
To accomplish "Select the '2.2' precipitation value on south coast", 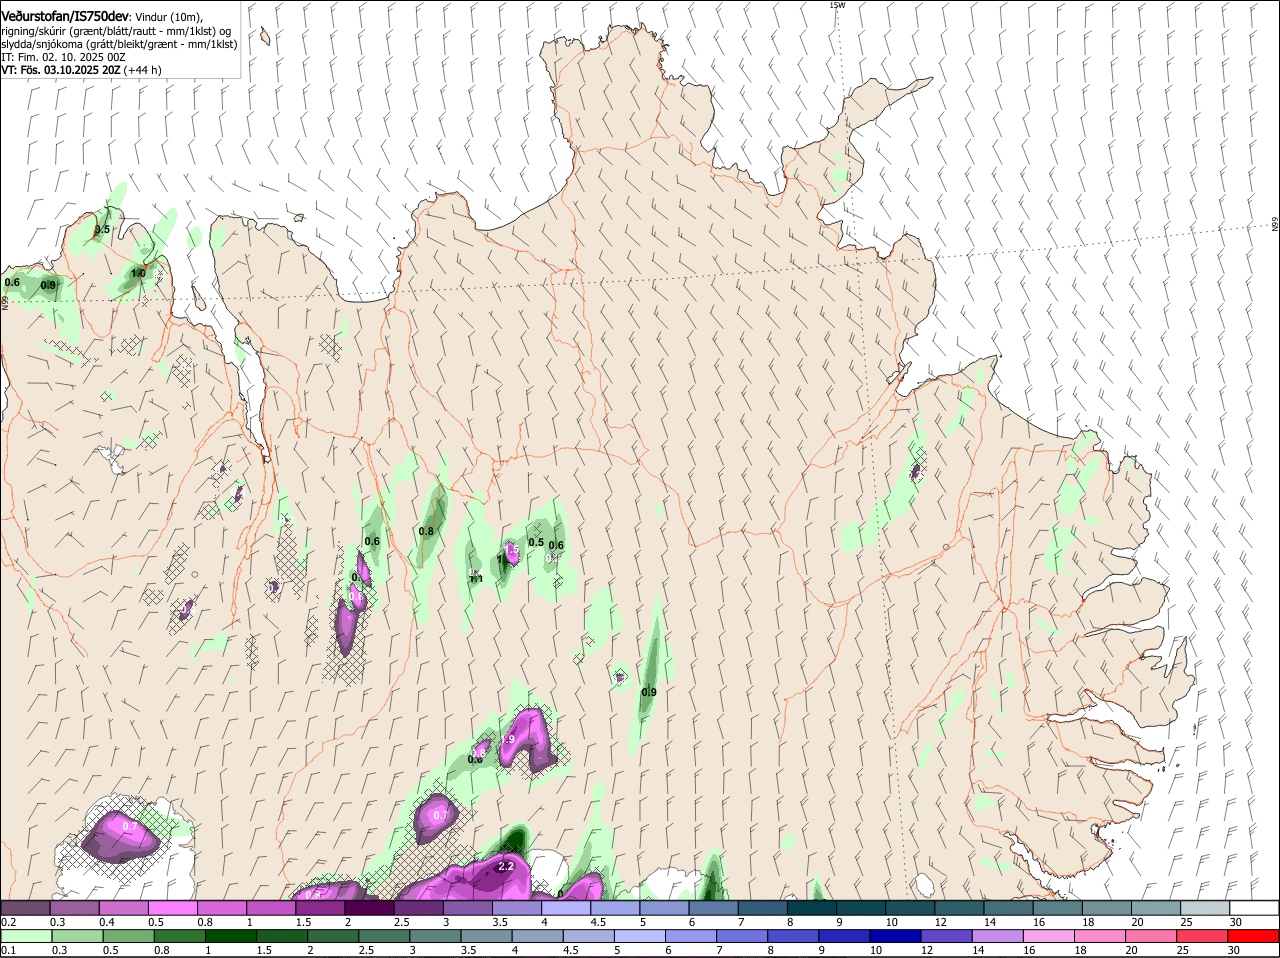I will [x=505, y=866].
